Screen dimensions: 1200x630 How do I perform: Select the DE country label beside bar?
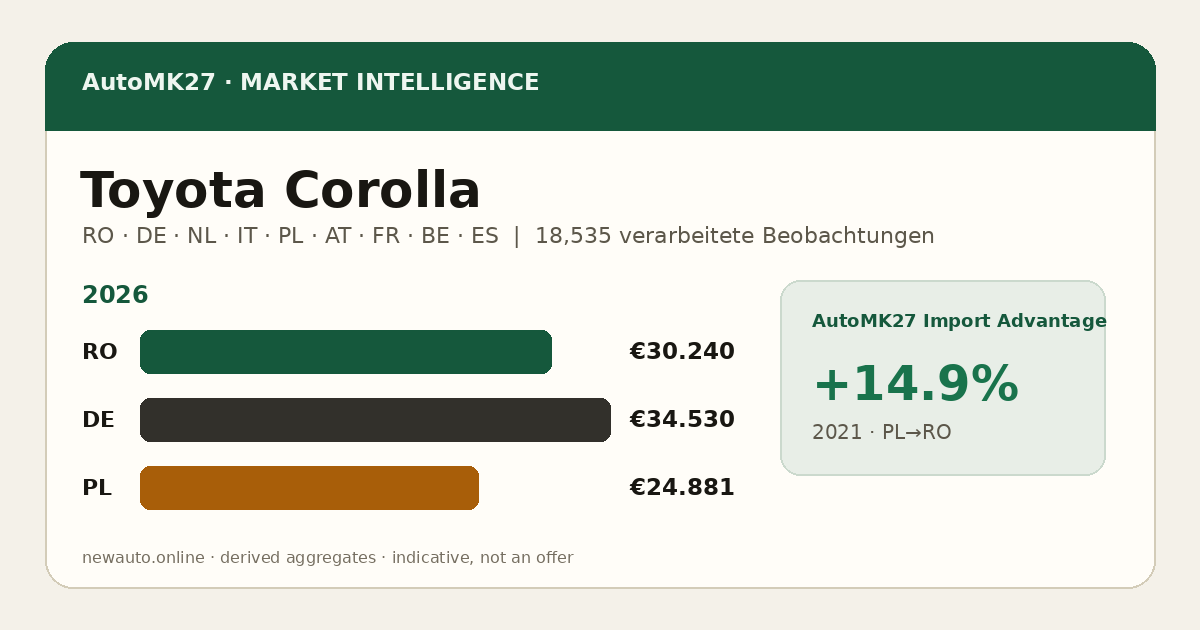[98, 420]
